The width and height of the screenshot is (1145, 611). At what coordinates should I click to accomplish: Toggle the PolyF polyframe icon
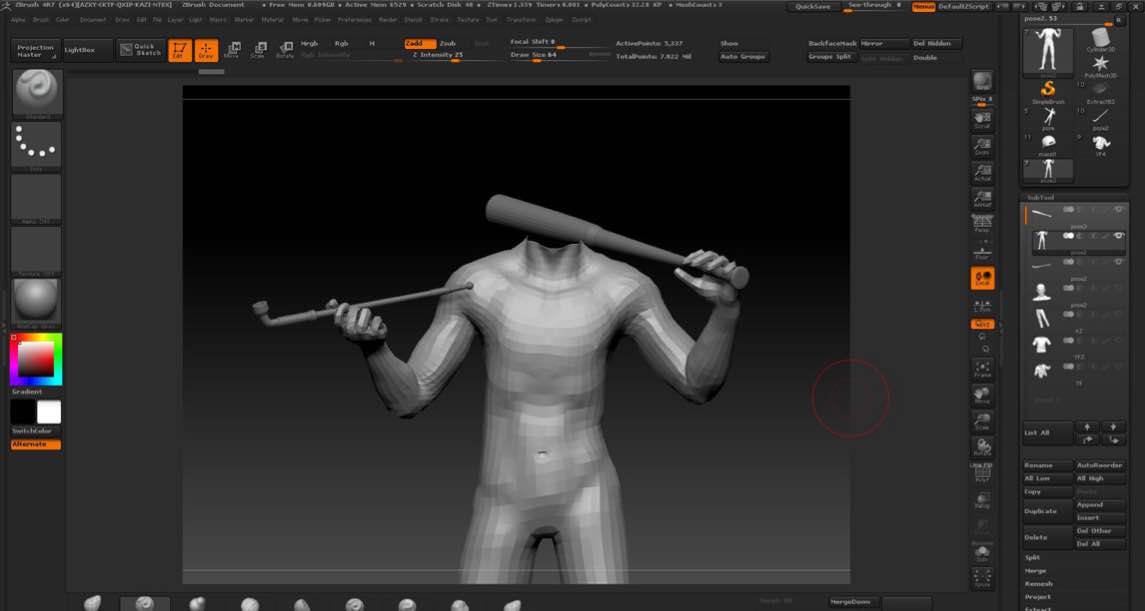pos(982,474)
